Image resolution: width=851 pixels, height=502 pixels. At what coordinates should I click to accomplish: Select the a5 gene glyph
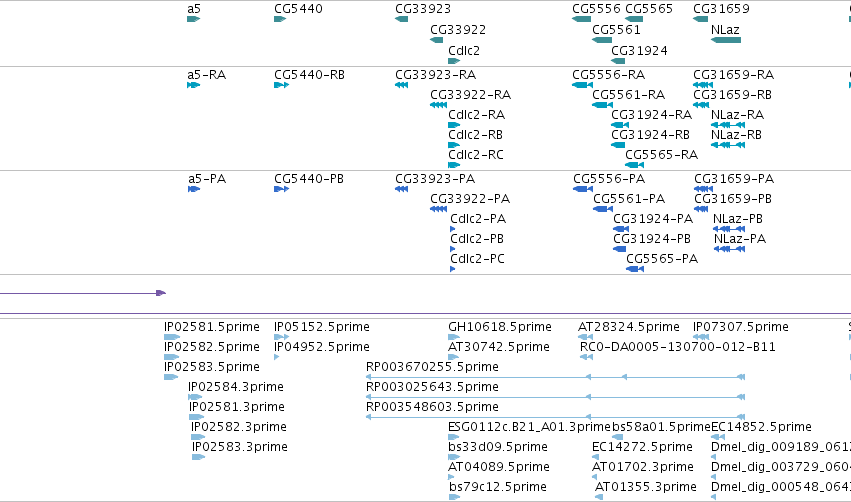pos(193,19)
